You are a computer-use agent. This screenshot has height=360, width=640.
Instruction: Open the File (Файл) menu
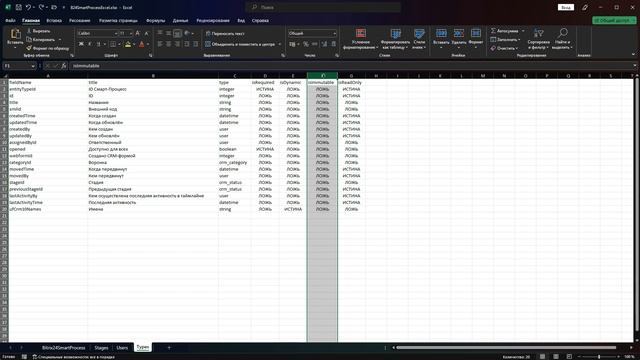point(10,20)
